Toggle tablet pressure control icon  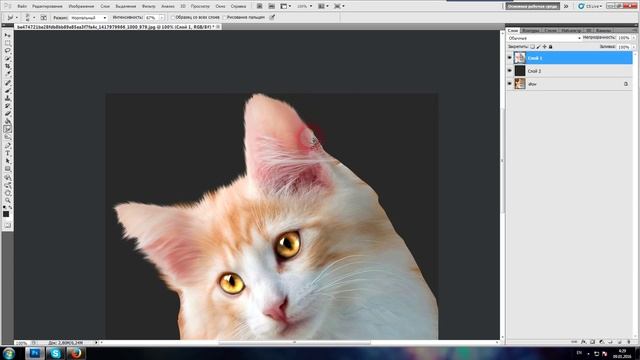[272, 17]
